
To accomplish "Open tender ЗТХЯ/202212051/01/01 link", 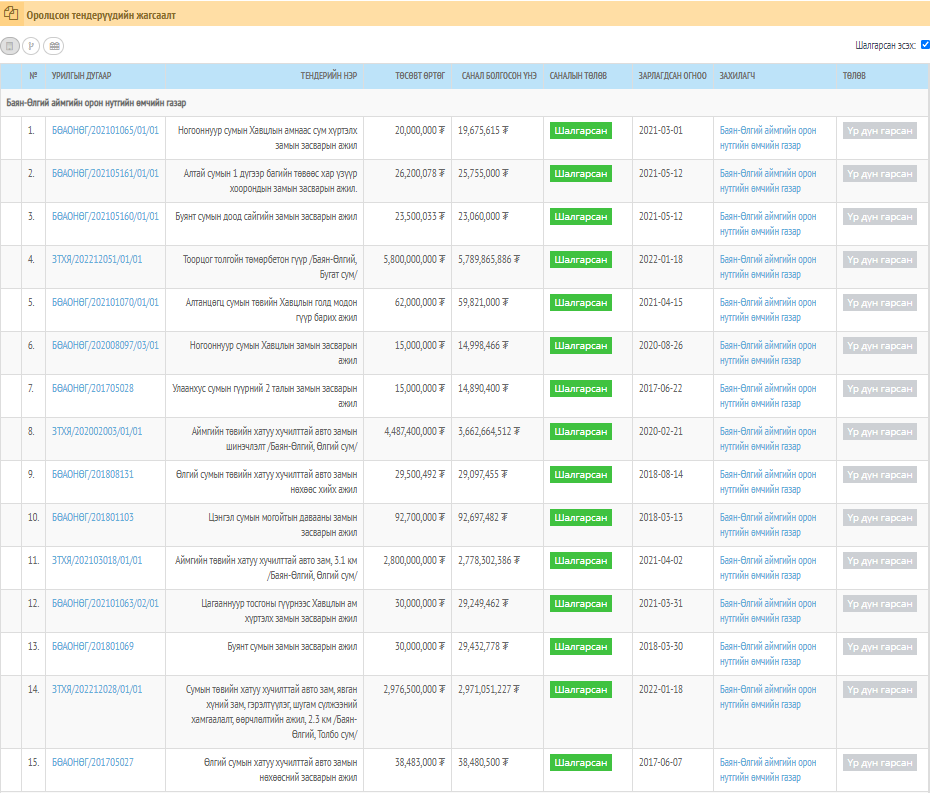I will (97, 259).
